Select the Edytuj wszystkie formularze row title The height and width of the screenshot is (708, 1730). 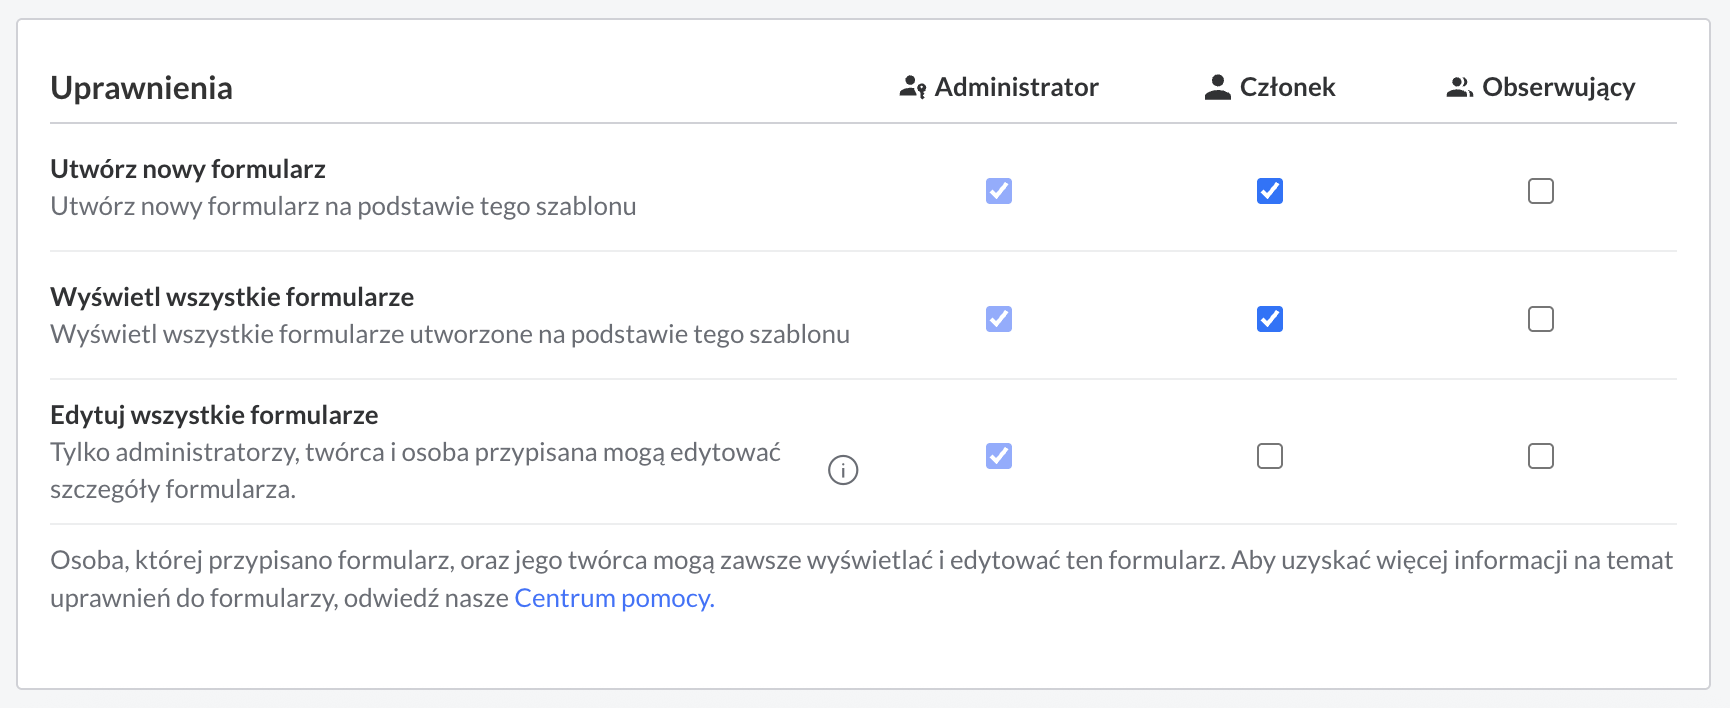pos(214,415)
